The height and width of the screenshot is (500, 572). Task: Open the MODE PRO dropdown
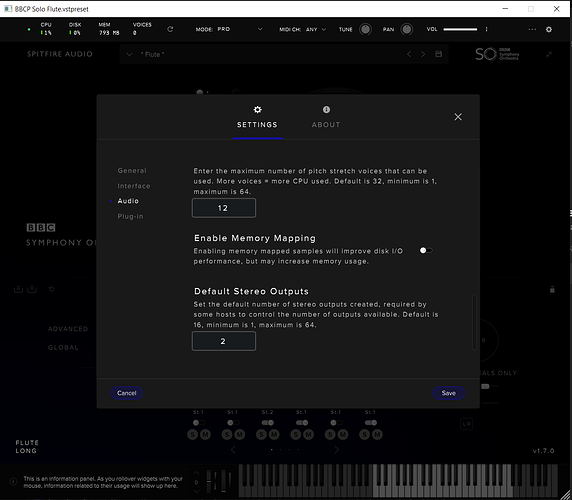pos(229,29)
